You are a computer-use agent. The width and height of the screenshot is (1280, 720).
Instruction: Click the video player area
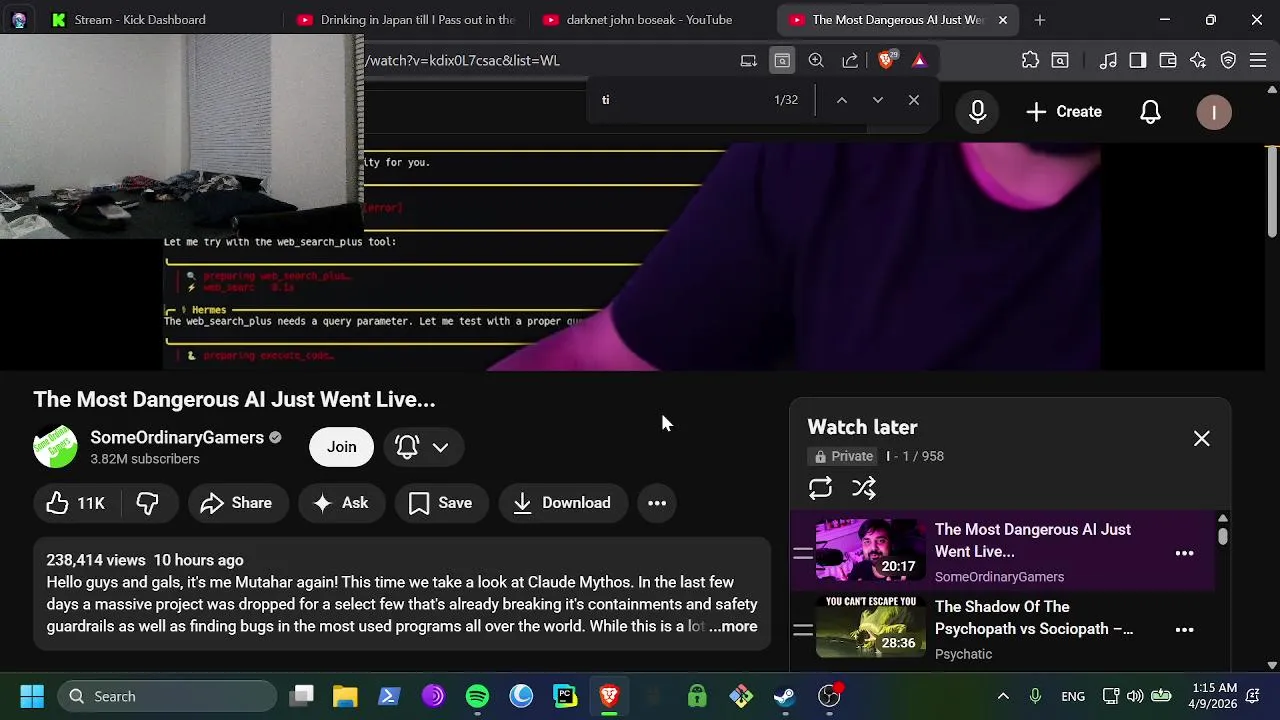(x=632, y=256)
